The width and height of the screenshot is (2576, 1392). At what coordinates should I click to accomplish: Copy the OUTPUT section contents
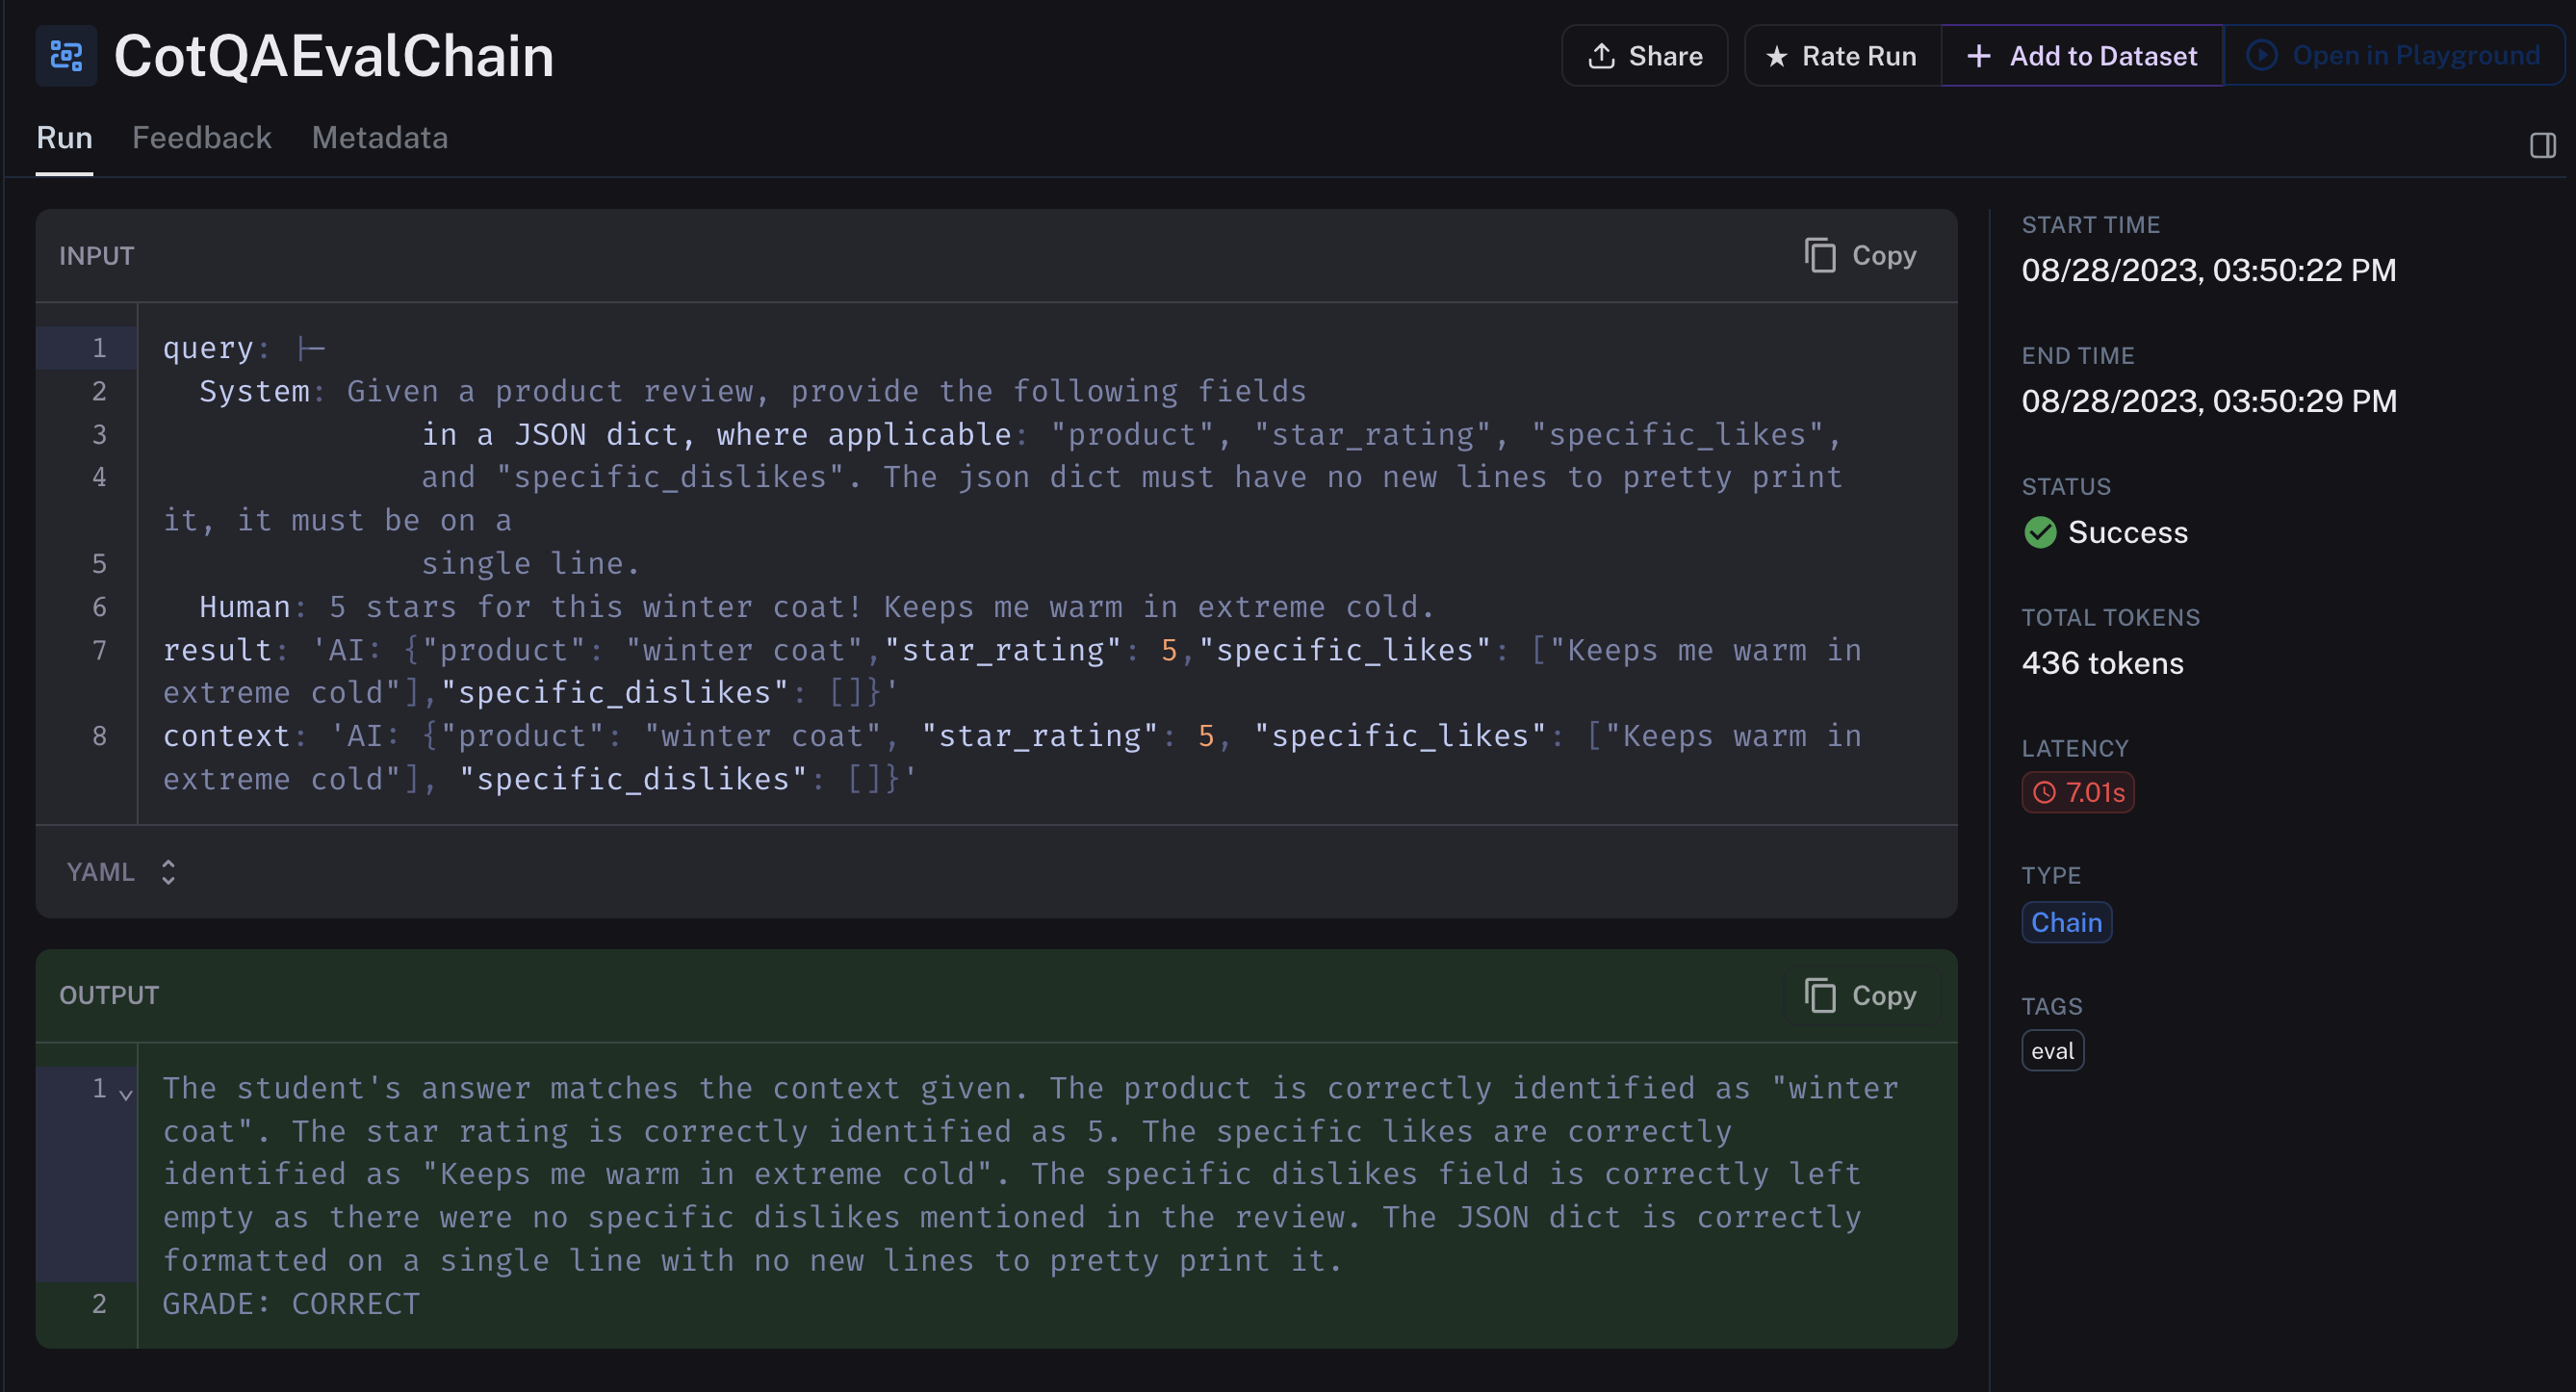(1860, 996)
